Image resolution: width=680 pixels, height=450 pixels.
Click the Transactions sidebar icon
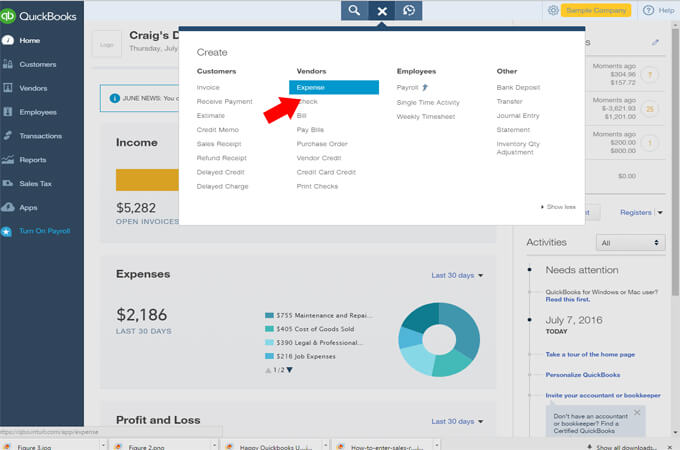coord(8,136)
